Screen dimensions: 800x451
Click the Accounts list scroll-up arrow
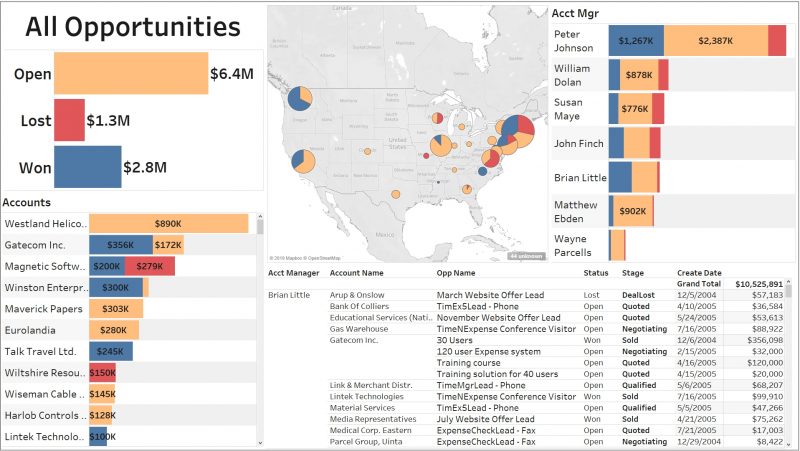(260, 217)
